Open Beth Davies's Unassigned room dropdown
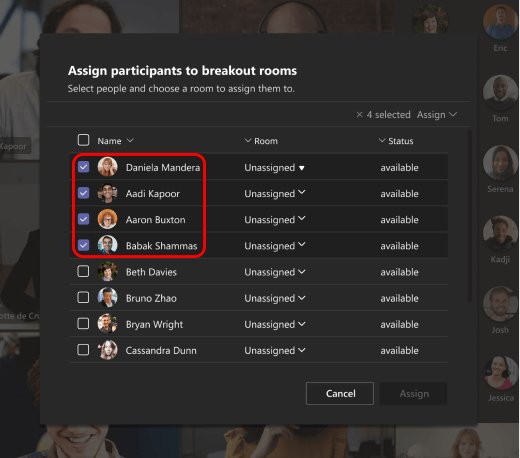The width and height of the screenshot is (520, 458). pos(274,272)
